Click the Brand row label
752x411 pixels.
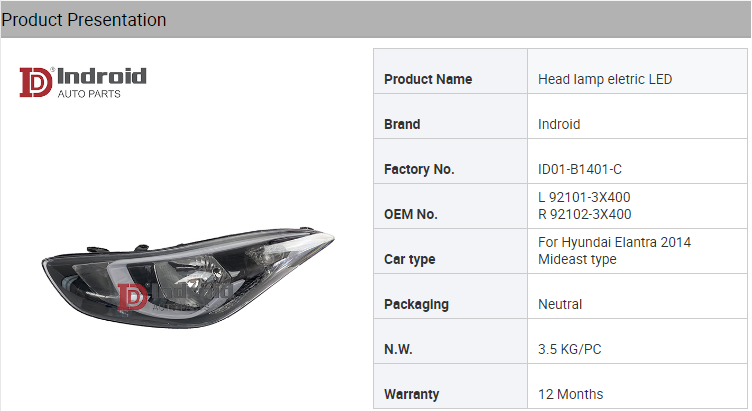(x=402, y=124)
